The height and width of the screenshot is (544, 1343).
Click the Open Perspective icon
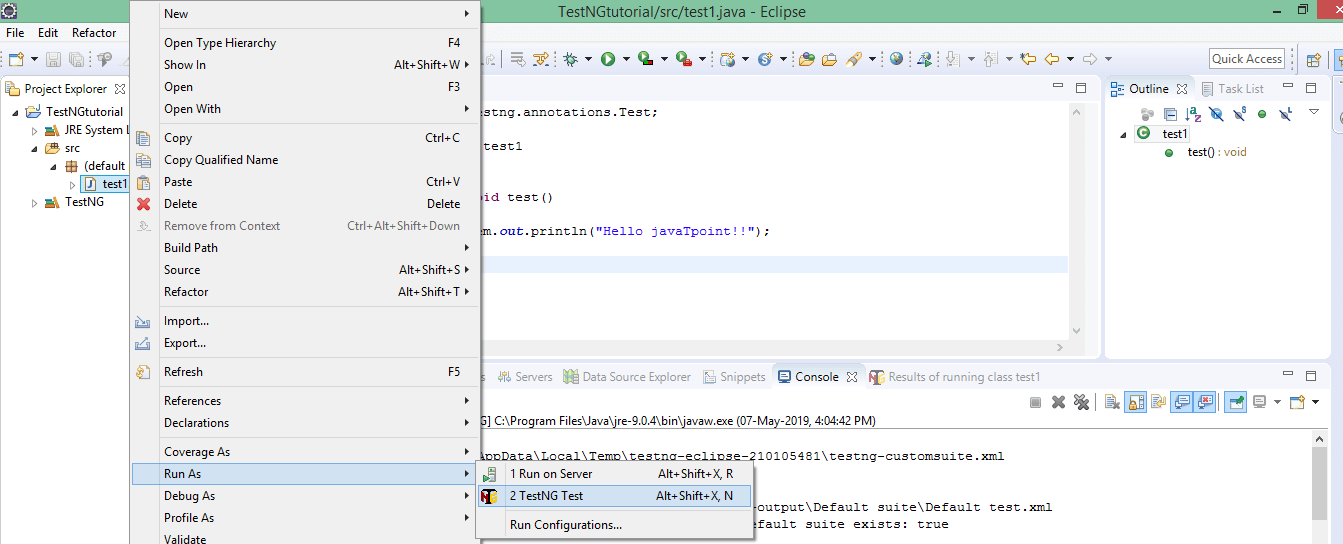[x=1314, y=59]
